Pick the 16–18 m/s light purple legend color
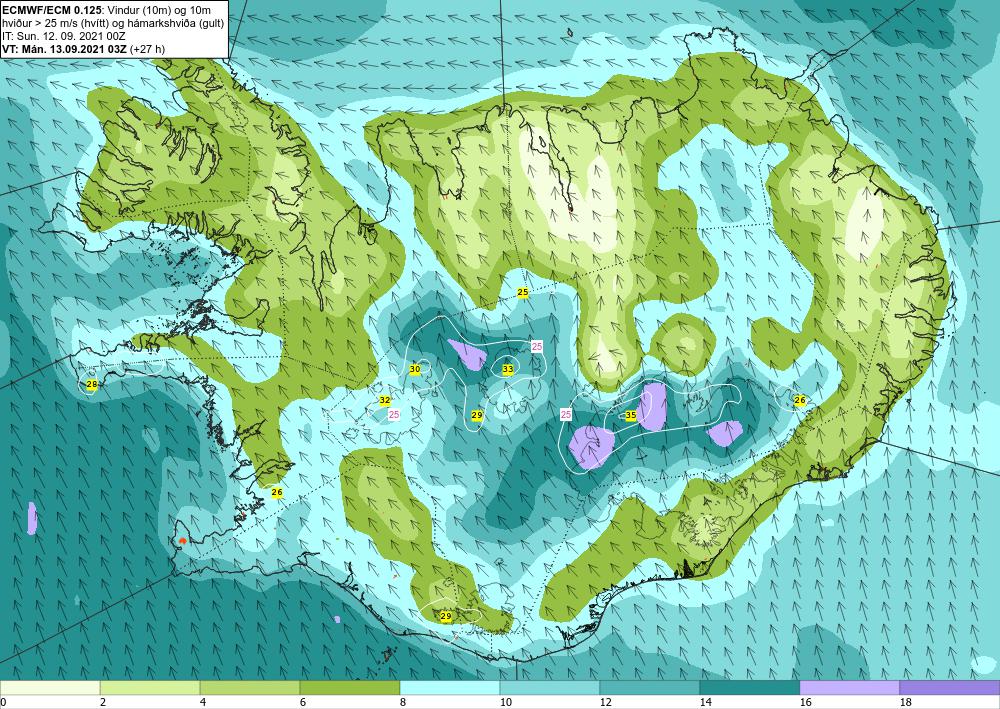 pyautogui.click(x=849, y=687)
